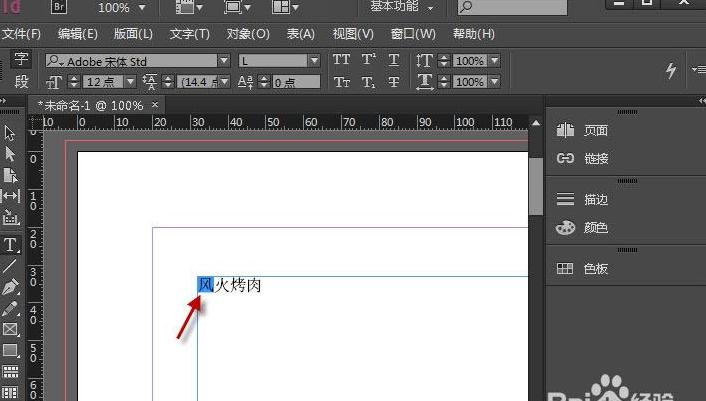Open the 版面(L) menu
The image size is (706, 401).
[x=133, y=34]
